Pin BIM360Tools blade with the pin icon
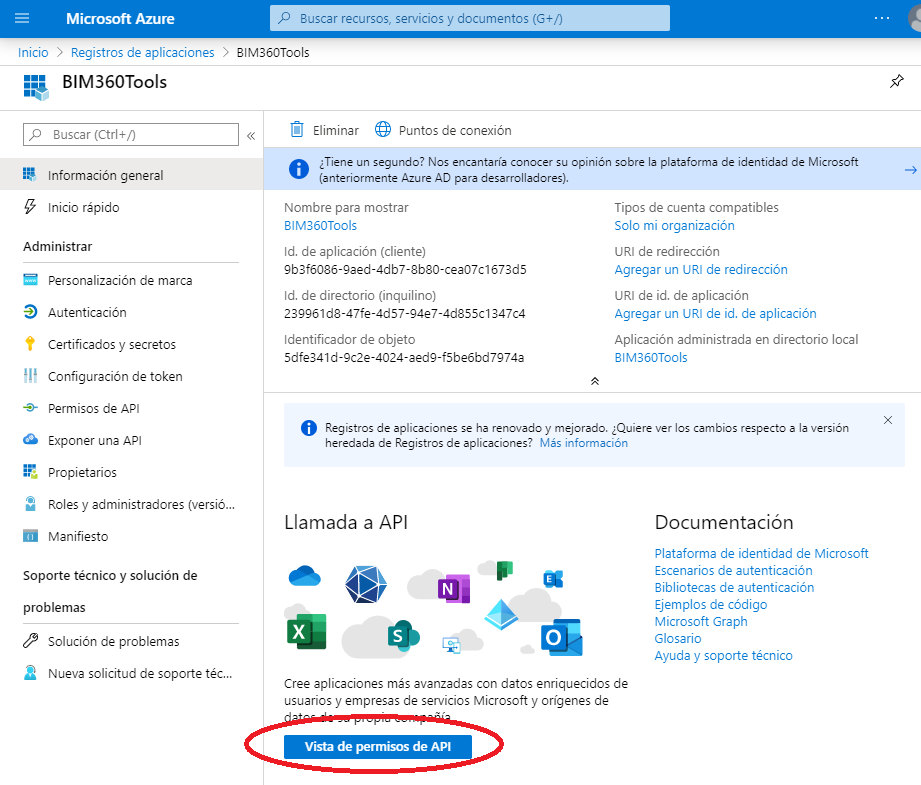The width and height of the screenshot is (921, 785). point(896,81)
